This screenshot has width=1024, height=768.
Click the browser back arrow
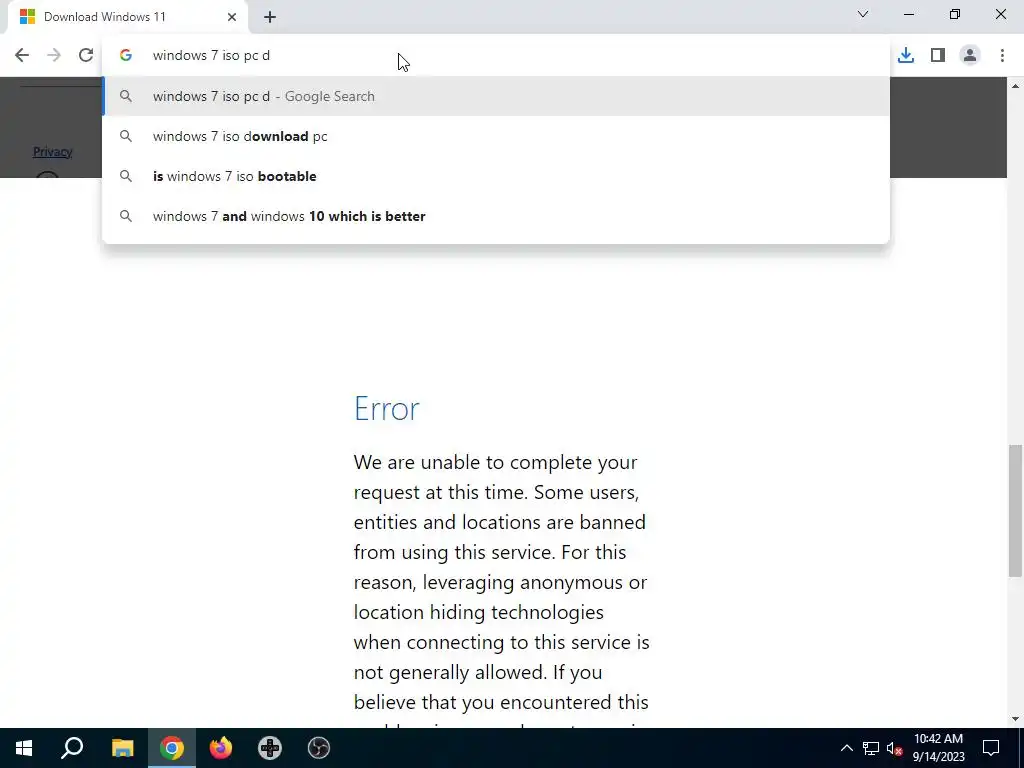(x=22, y=56)
